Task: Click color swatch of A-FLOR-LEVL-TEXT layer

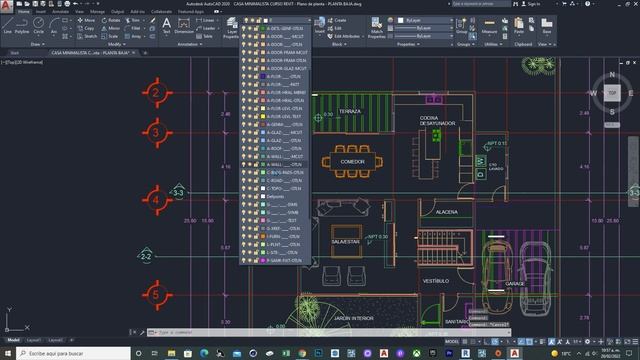Action: pyautogui.click(x=263, y=116)
